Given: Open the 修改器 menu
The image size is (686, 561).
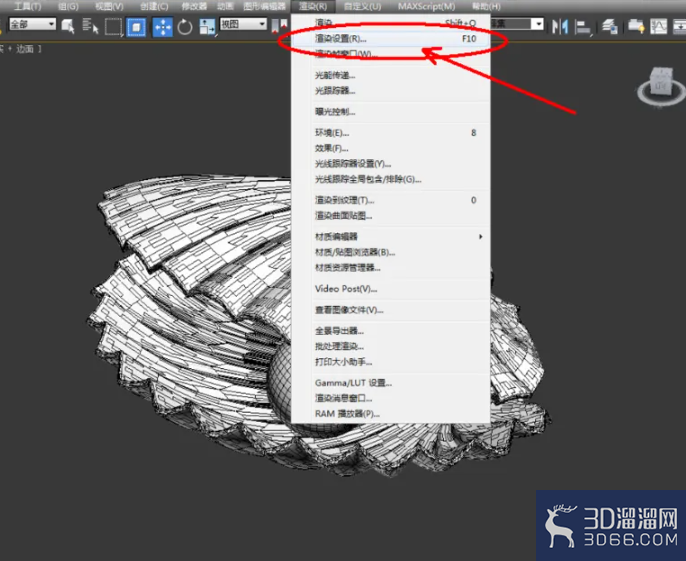Looking at the screenshot, I should coord(194,7).
